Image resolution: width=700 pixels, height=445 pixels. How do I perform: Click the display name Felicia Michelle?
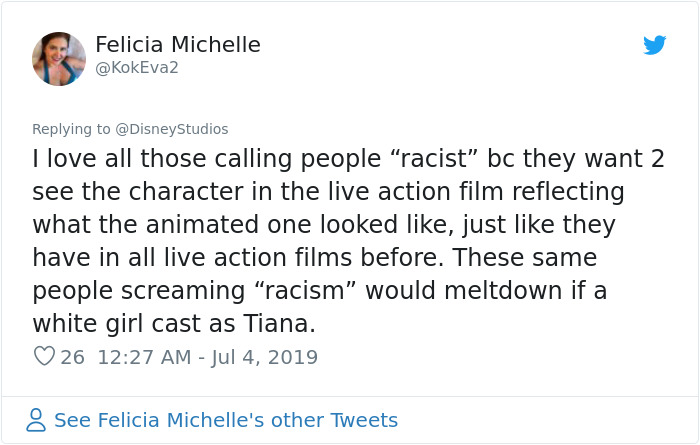178,45
